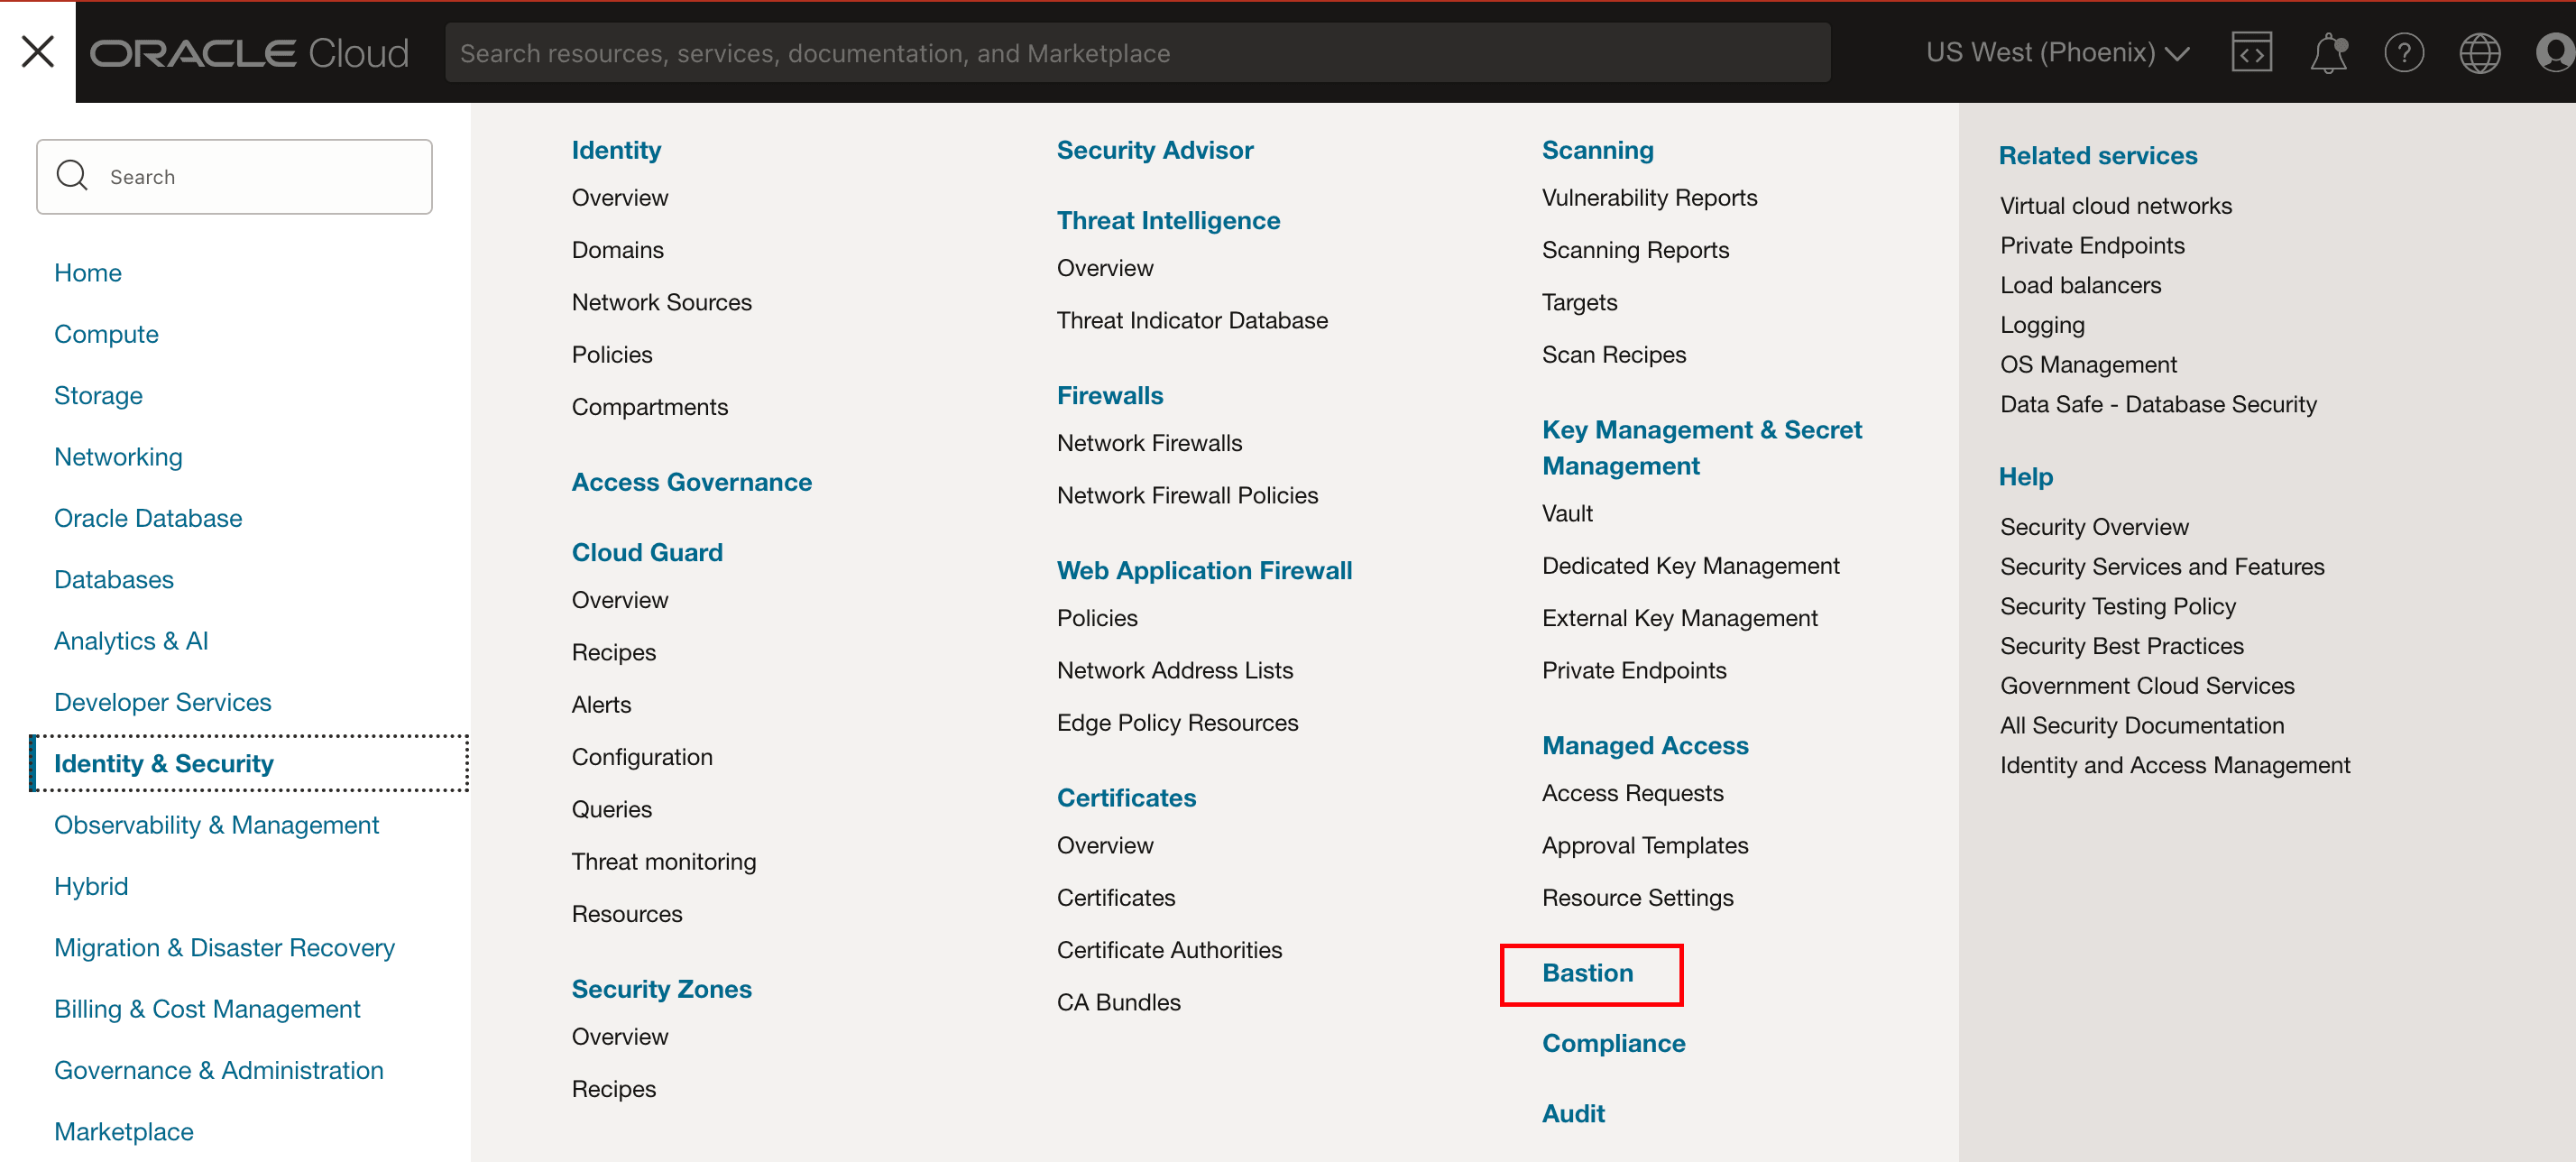Open Certificate Authorities link
Viewport: 2576px width, 1162px height.
pos(1170,950)
